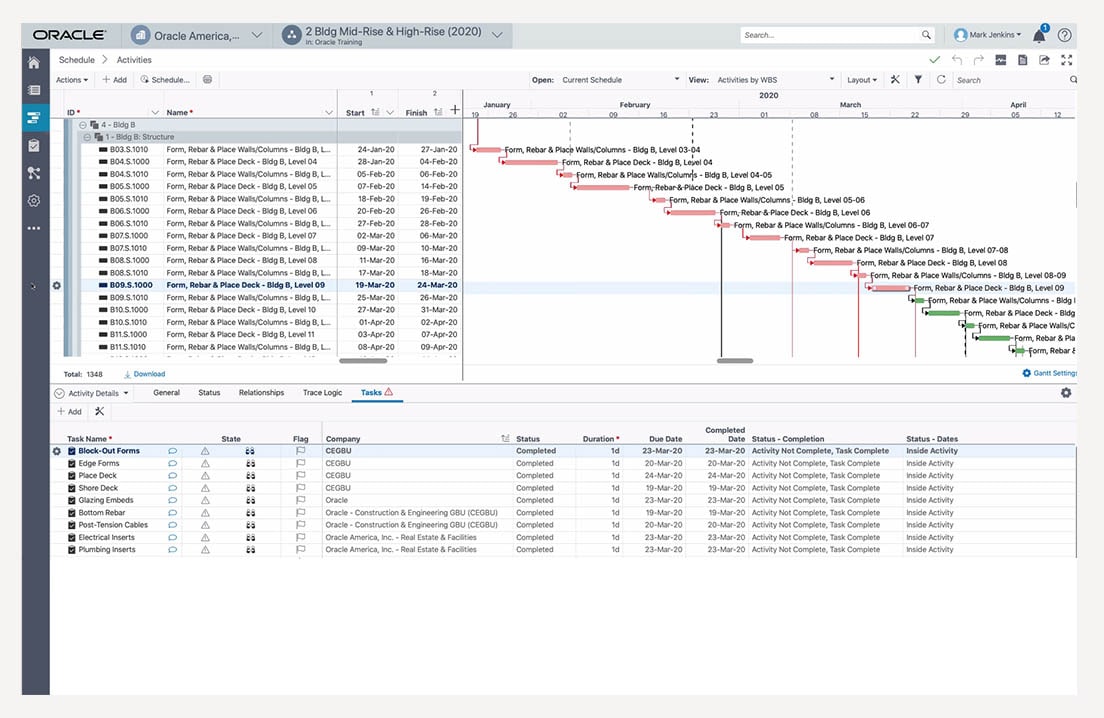This screenshot has height=718, width=1104.
Task: Toggle the flag for Plumbing Inserts
Action: click(x=300, y=550)
